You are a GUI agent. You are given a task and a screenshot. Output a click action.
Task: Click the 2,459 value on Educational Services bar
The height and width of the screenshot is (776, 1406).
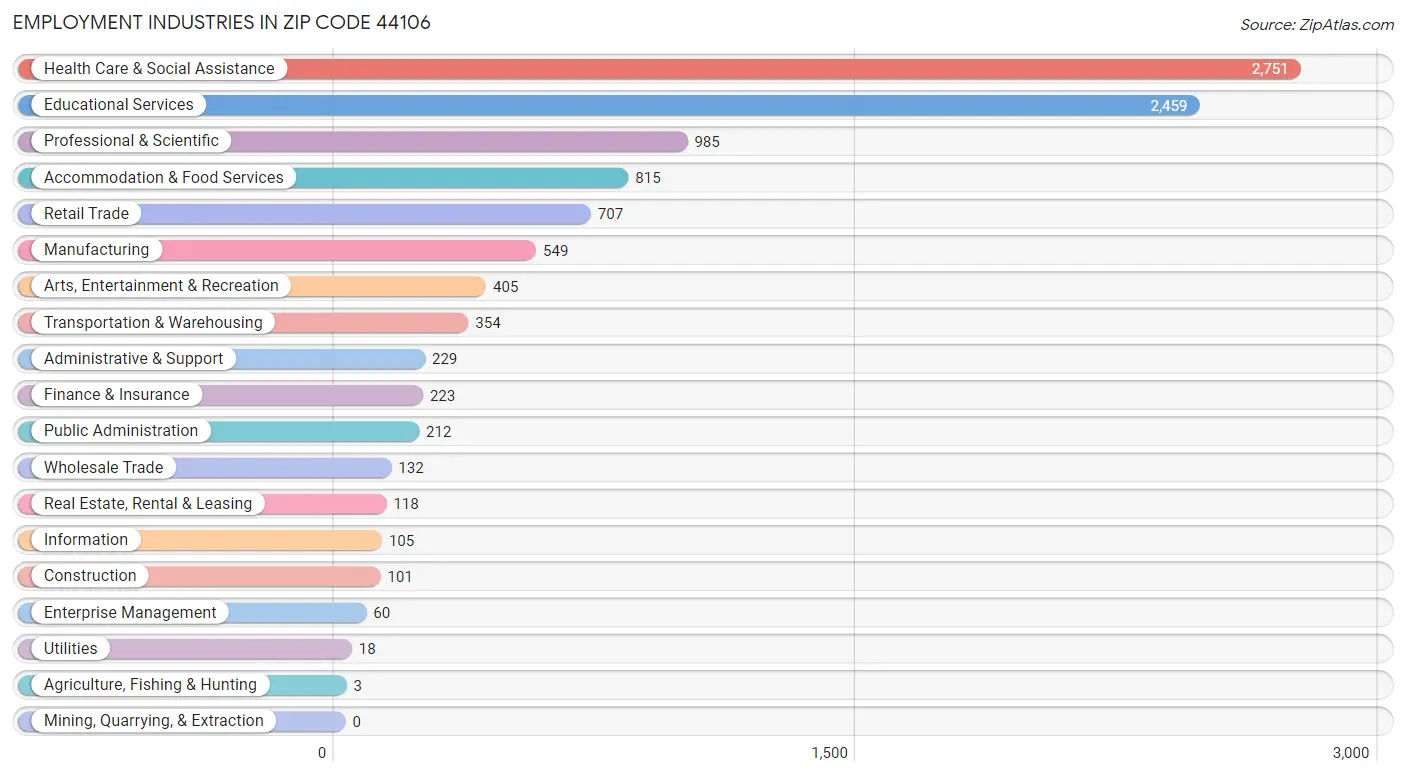coord(1168,105)
